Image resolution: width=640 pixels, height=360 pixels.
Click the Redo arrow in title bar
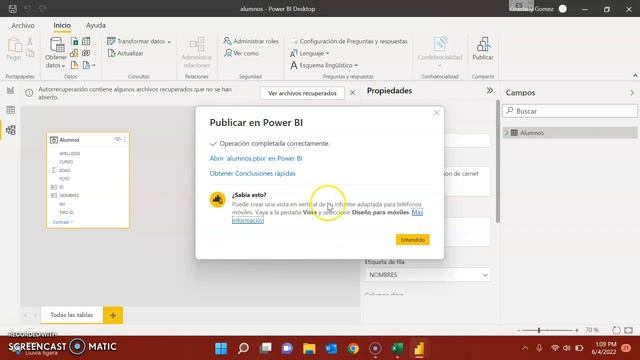[42, 9]
